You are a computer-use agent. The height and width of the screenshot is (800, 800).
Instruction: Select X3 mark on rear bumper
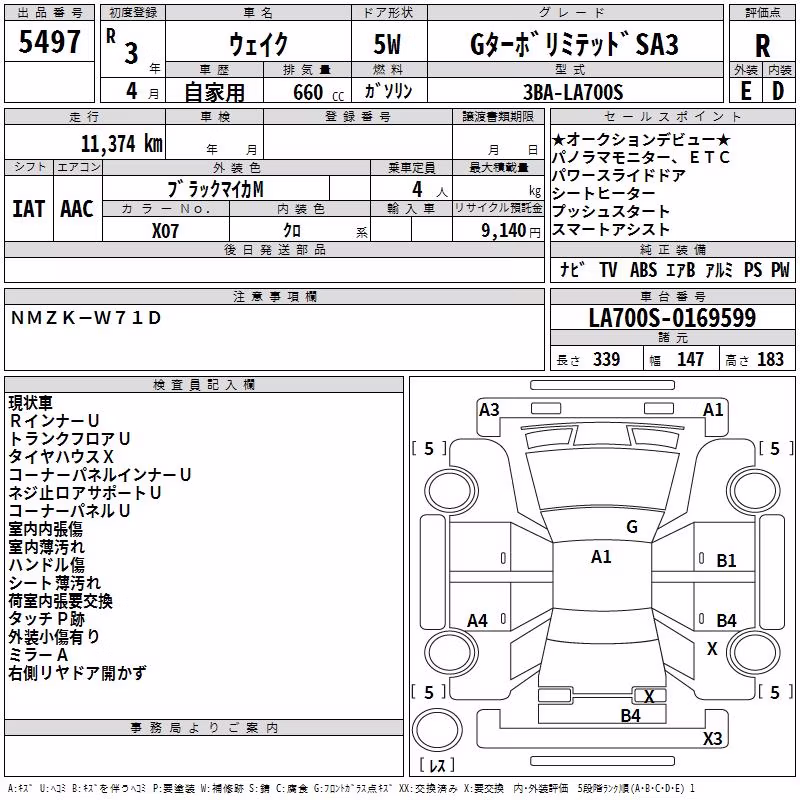coord(712,738)
